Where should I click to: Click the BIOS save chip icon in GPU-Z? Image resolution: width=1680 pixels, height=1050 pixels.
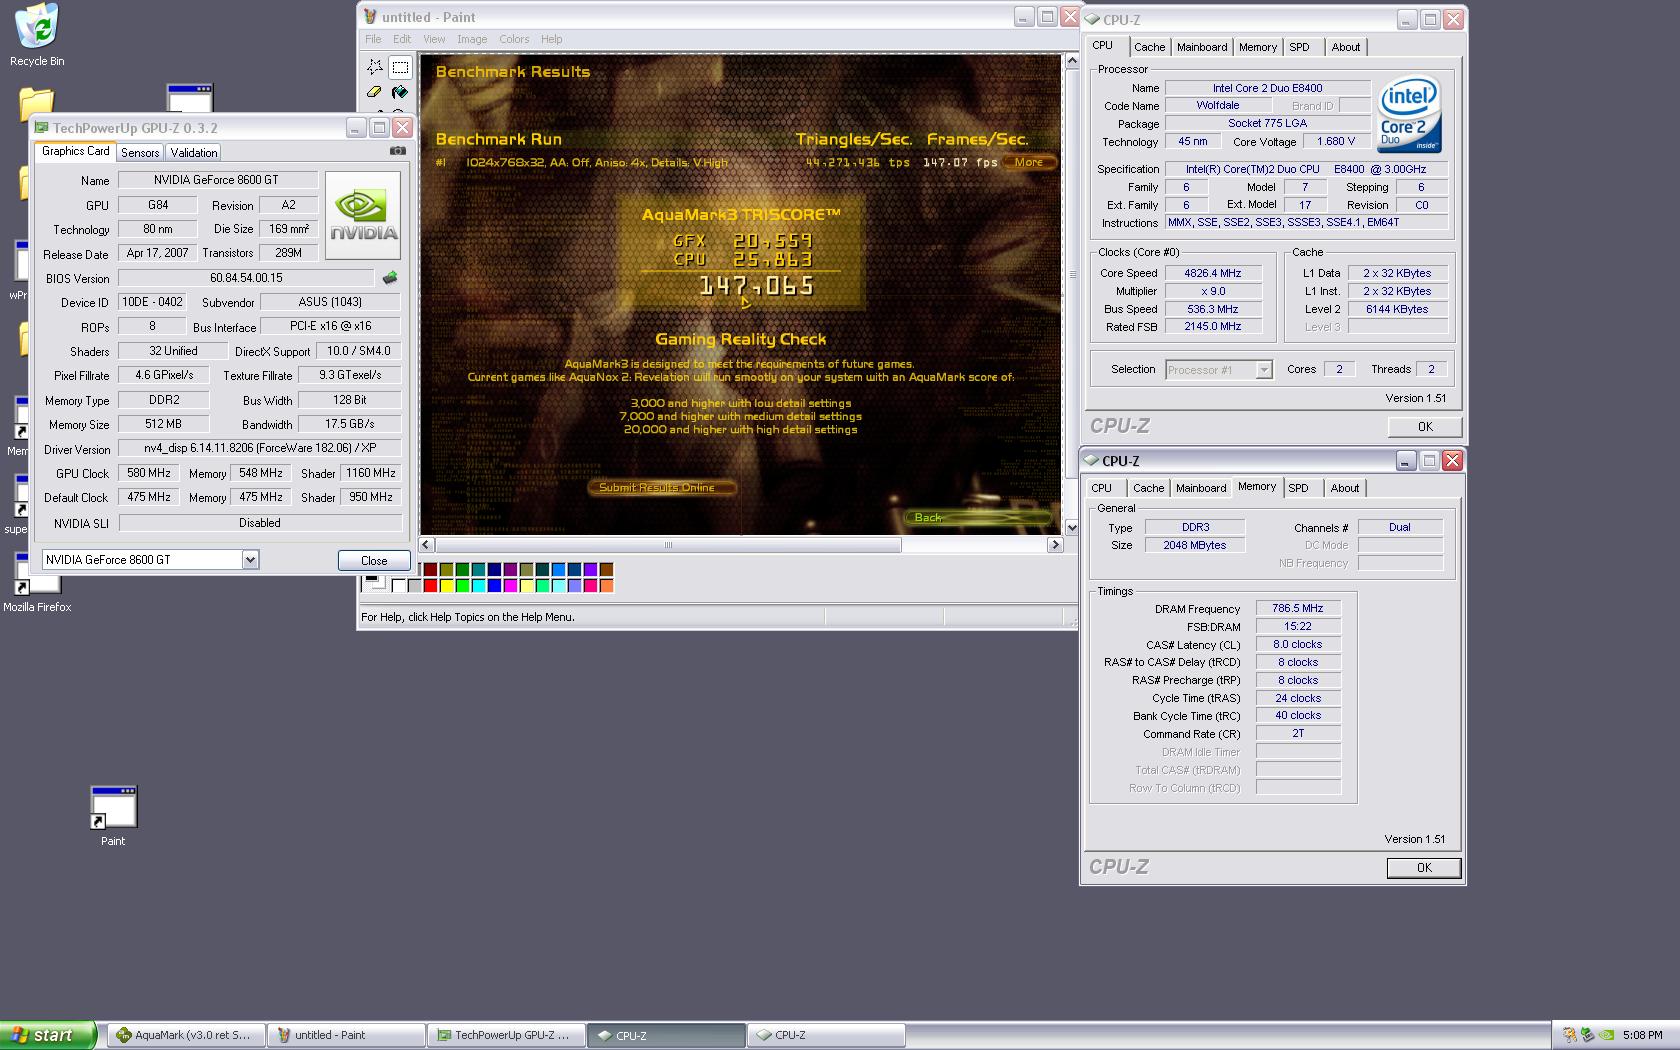coord(390,278)
